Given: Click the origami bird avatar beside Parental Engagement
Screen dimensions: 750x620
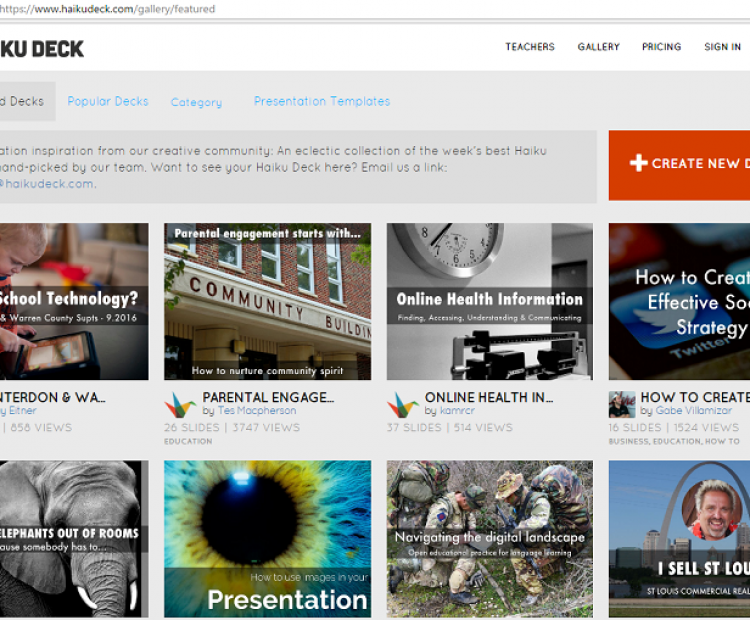Looking at the screenshot, I should pos(180,404).
